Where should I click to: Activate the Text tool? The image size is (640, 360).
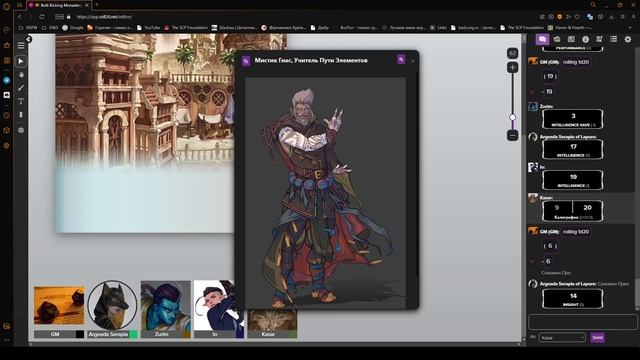click(21, 101)
